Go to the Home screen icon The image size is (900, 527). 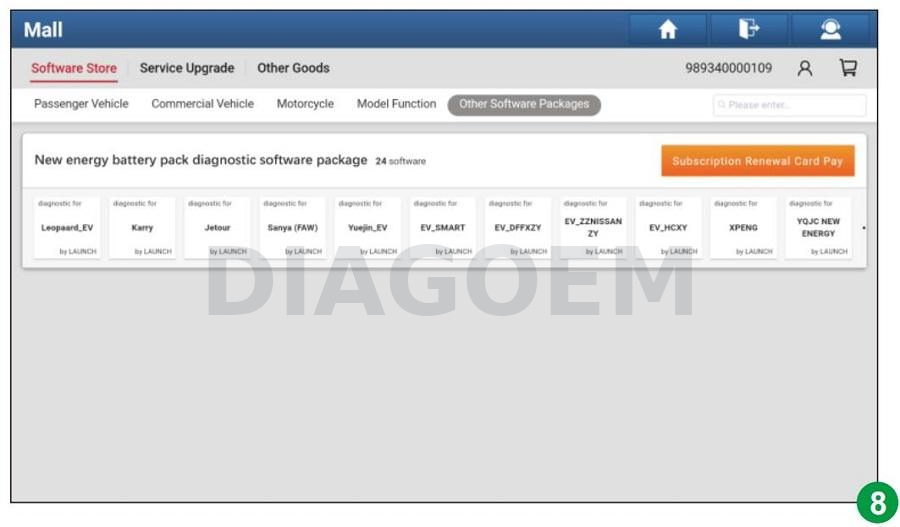668,29
